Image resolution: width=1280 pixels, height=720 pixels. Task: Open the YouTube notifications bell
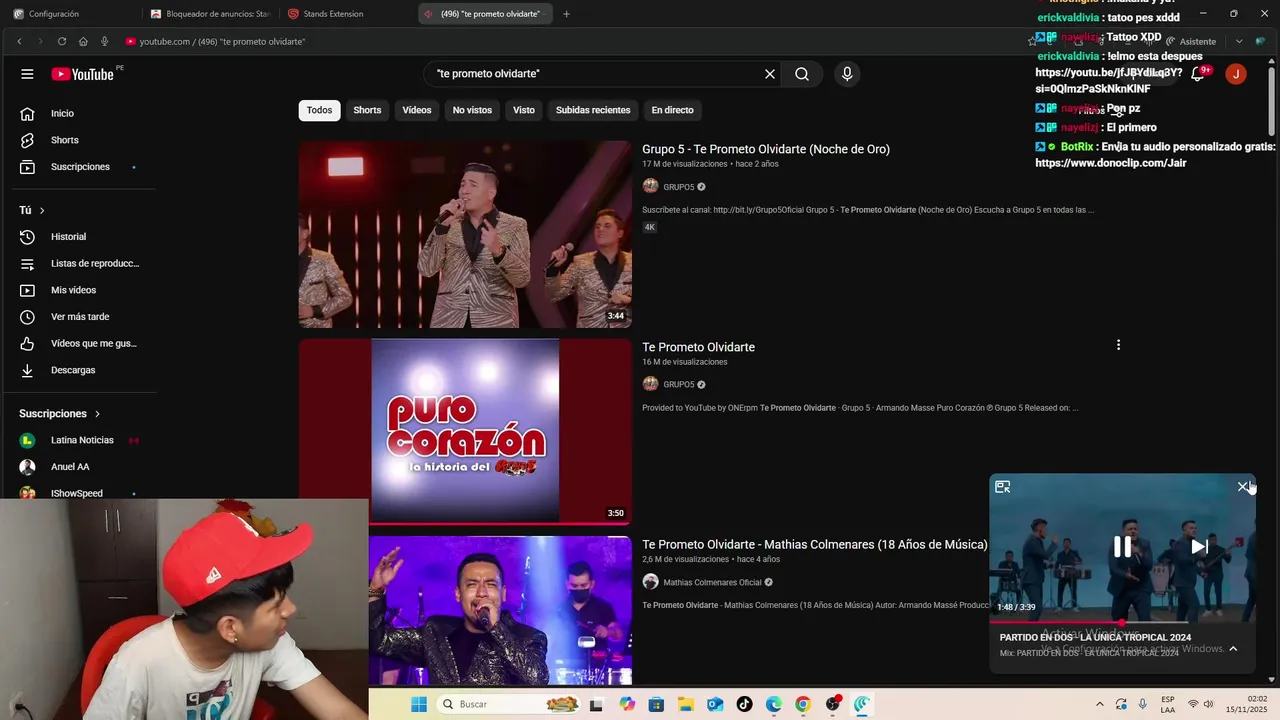point(1197,74)
